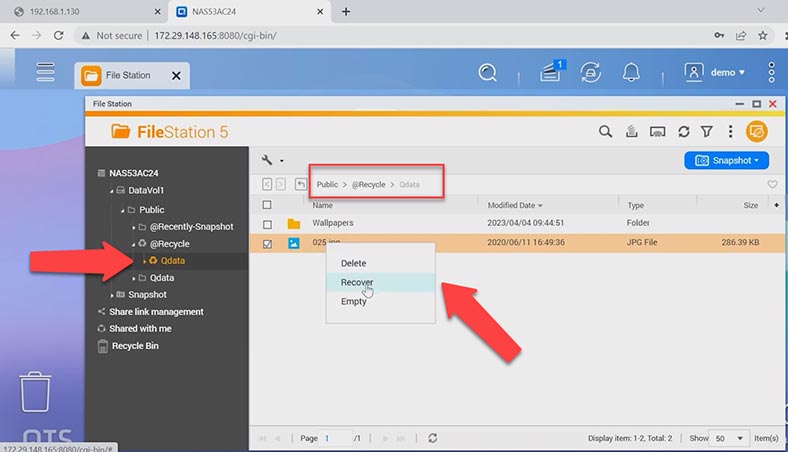Sort by the Size column header
The width and height of the screenshot is (788, 452).
[x=750, y=205]
